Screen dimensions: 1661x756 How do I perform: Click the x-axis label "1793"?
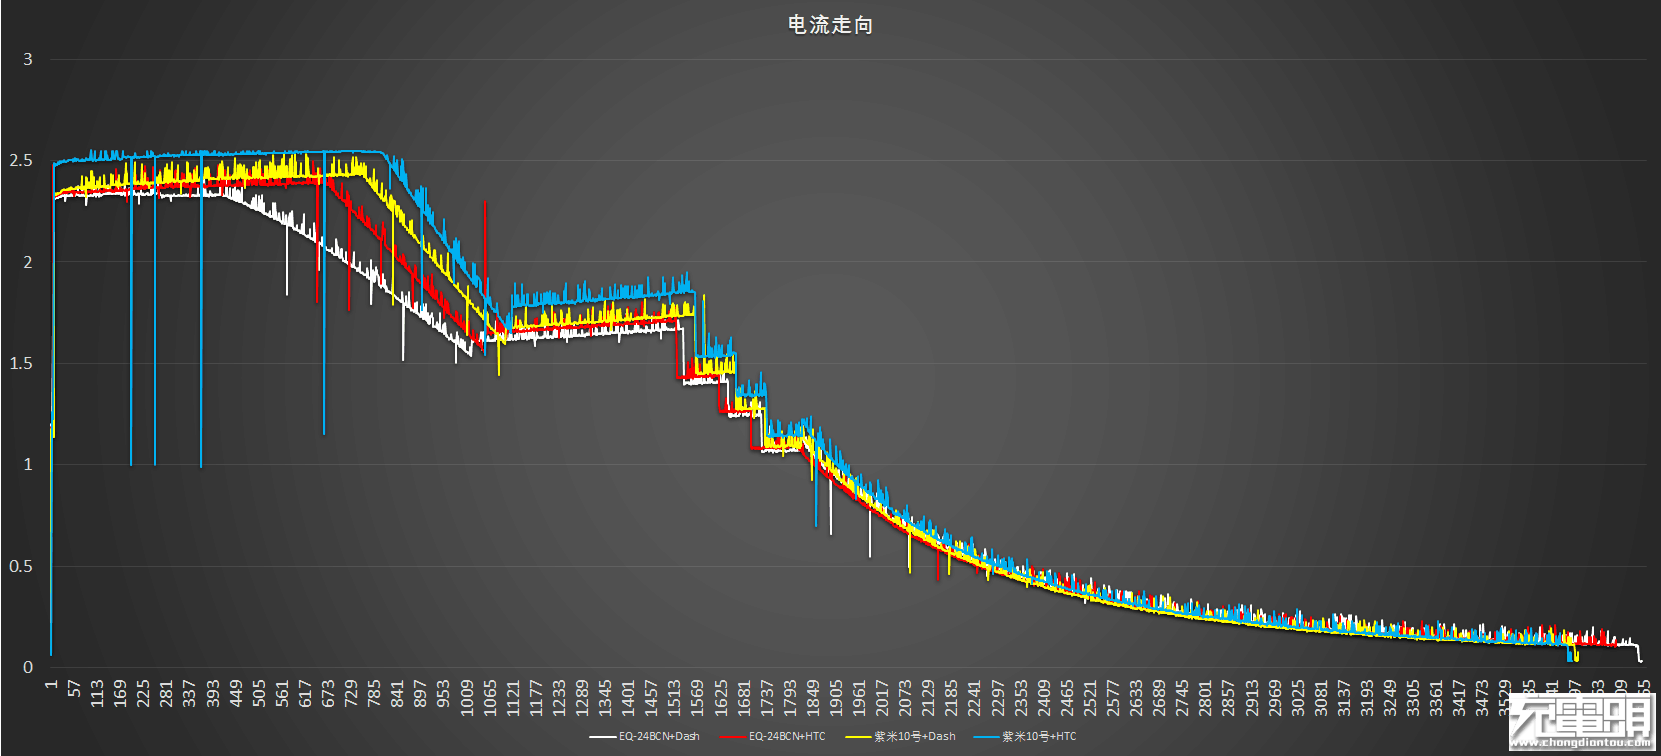790,697
